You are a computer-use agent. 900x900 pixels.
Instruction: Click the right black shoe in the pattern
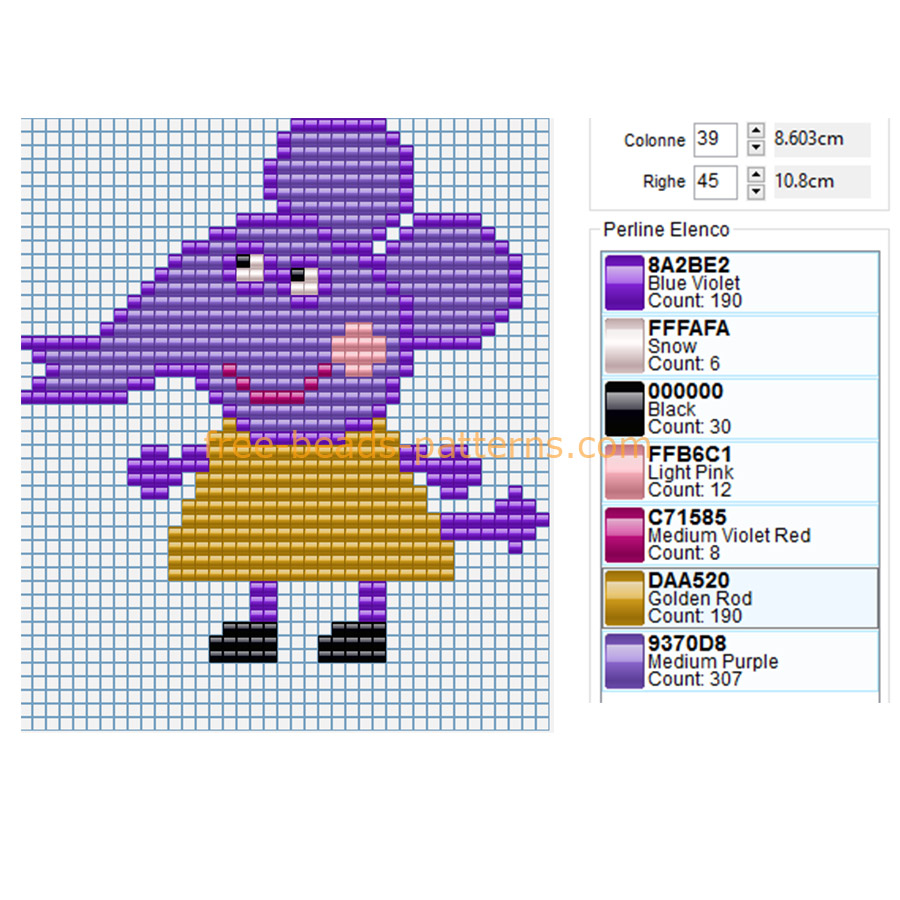click(352, 642)
